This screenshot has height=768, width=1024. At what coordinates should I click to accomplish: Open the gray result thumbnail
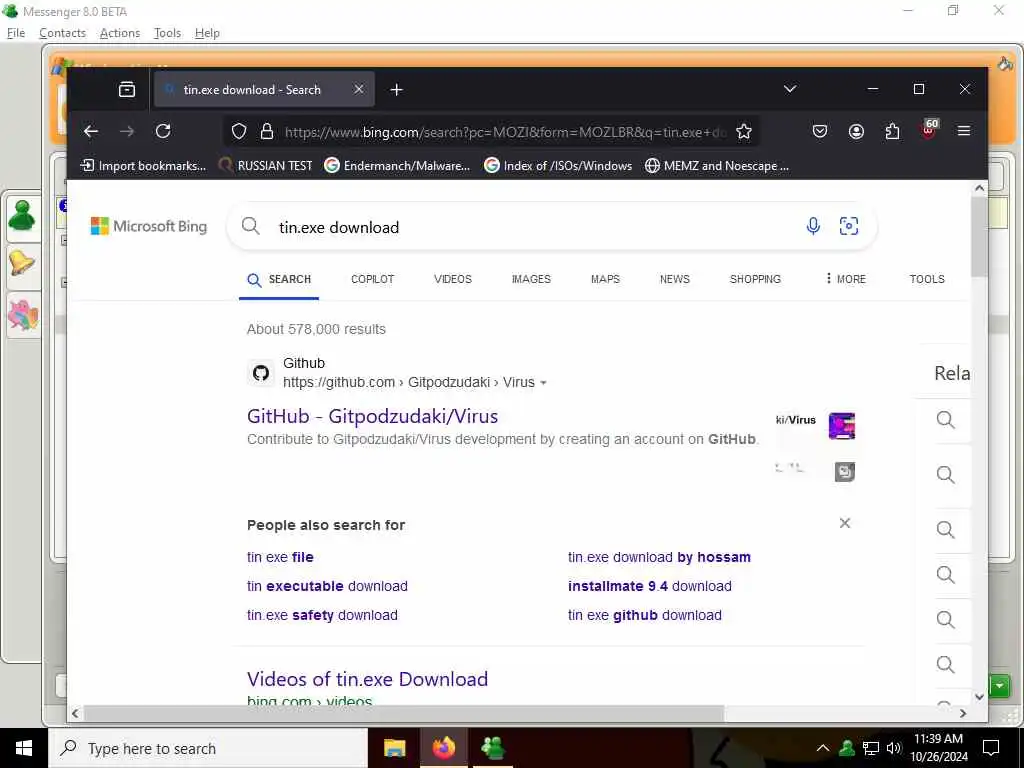pos(845,472)
